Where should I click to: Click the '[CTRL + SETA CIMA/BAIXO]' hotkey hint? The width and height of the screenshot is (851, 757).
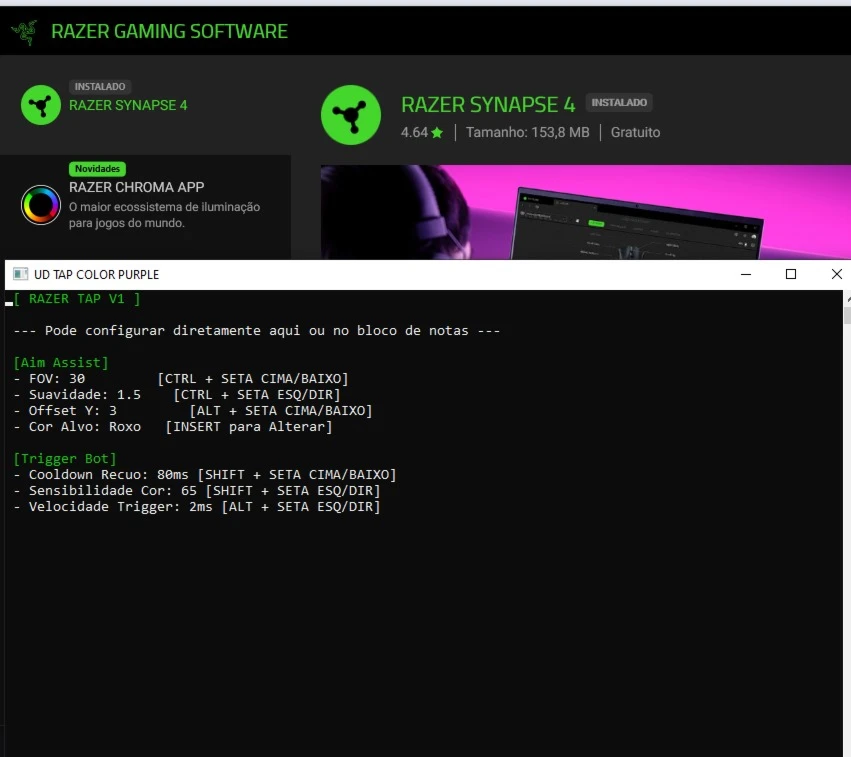253,379
